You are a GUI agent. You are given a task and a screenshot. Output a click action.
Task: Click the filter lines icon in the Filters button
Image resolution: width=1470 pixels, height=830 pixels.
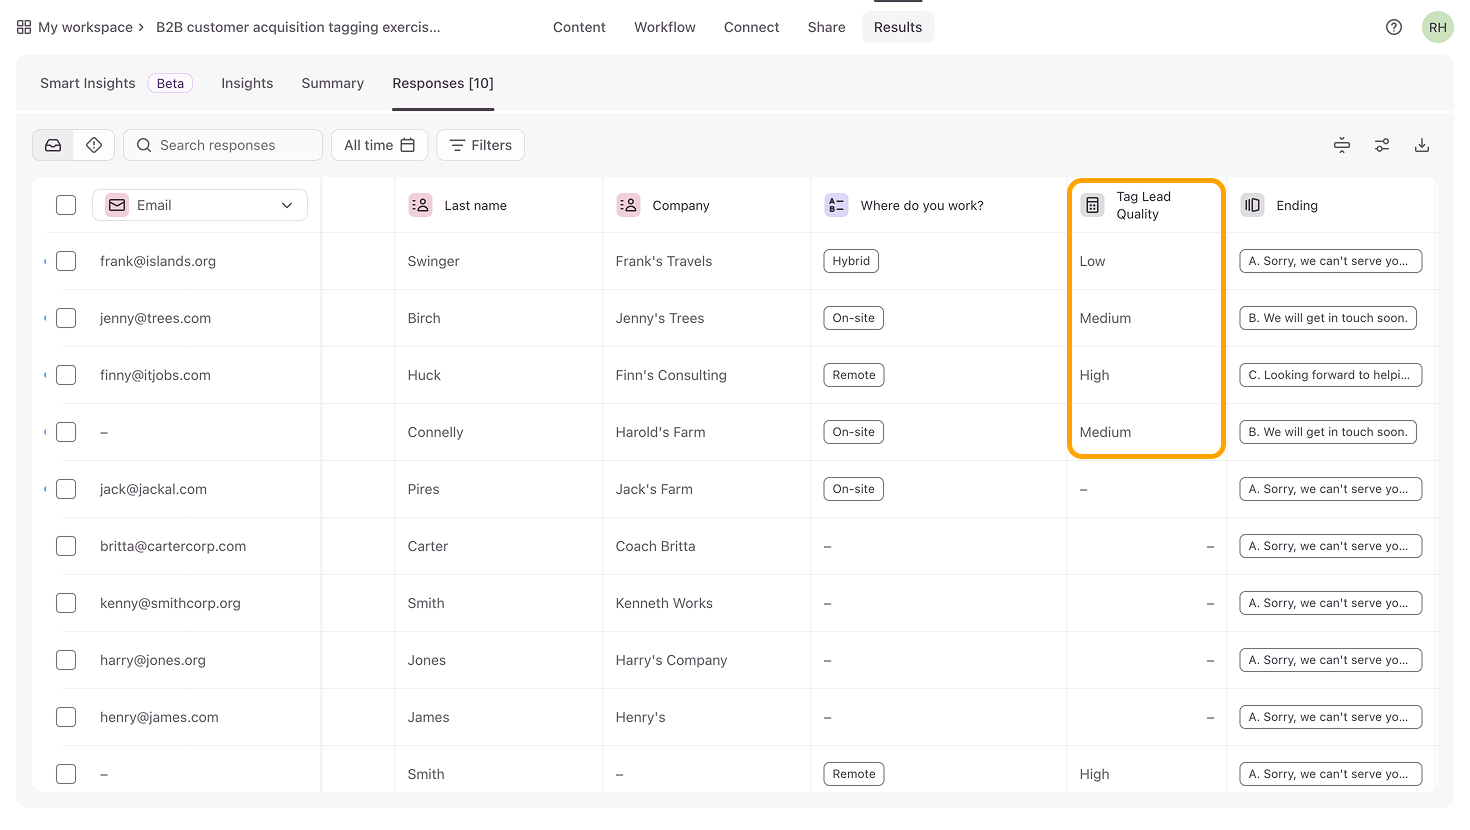tap(457, 145)
